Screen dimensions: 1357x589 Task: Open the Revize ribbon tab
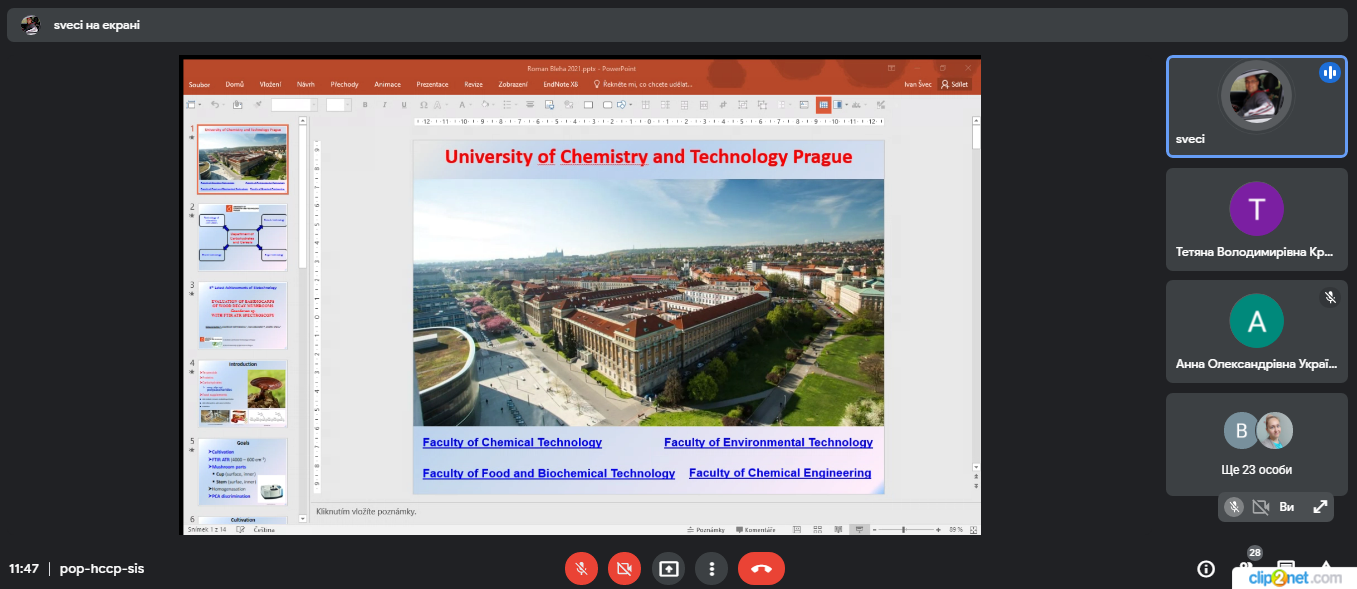pos(473,84)
